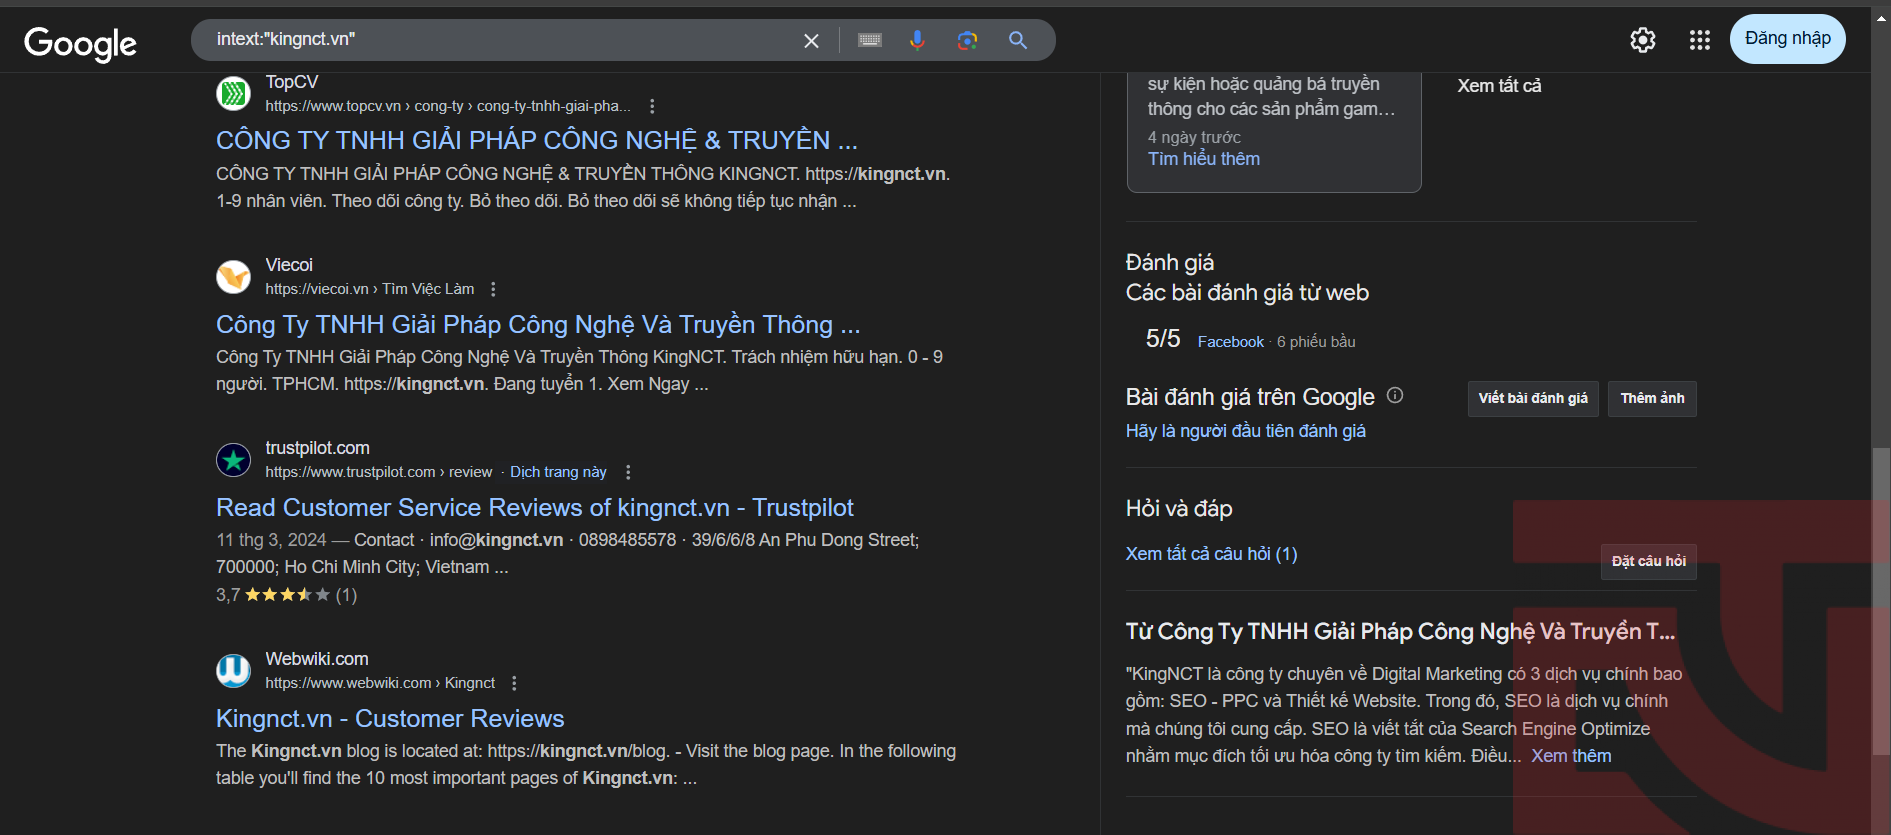Open the Google apps grid

(1700, 40)
